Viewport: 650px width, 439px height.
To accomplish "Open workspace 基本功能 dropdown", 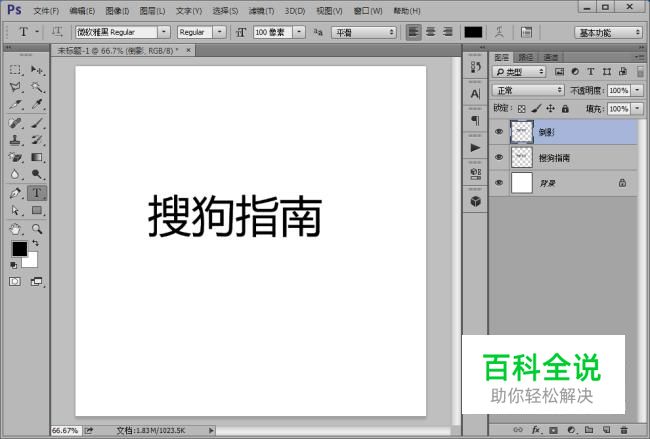I will click(x=608, y=32).
